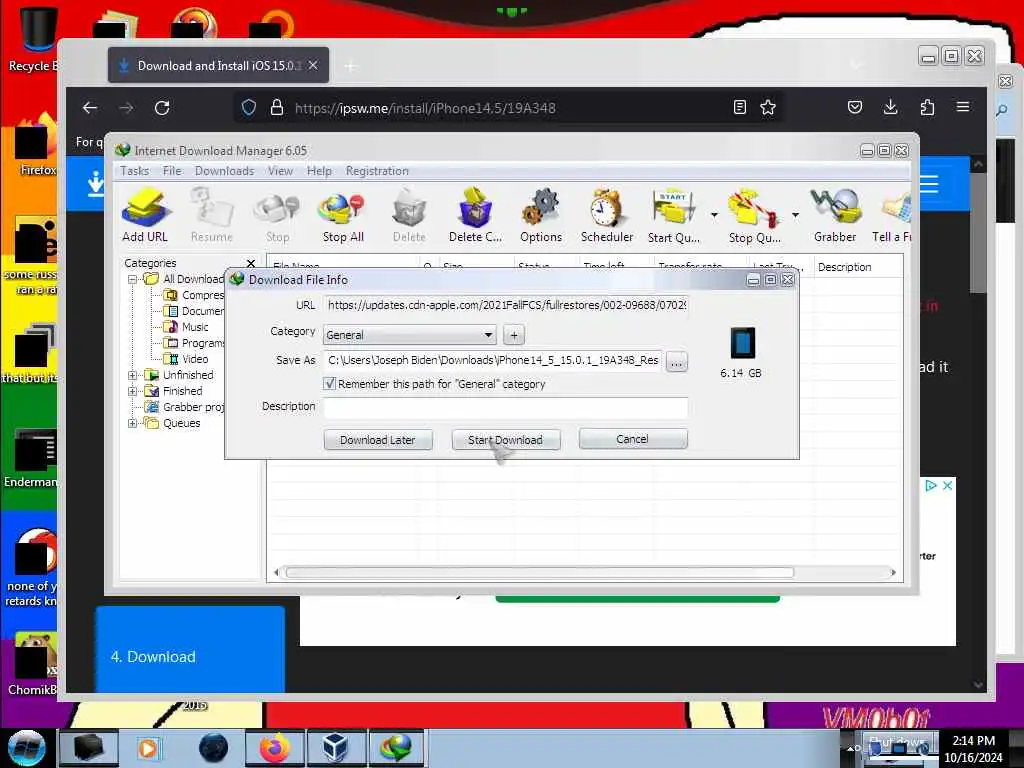Click the Start Queue toolbar icon

click(673, 216)
